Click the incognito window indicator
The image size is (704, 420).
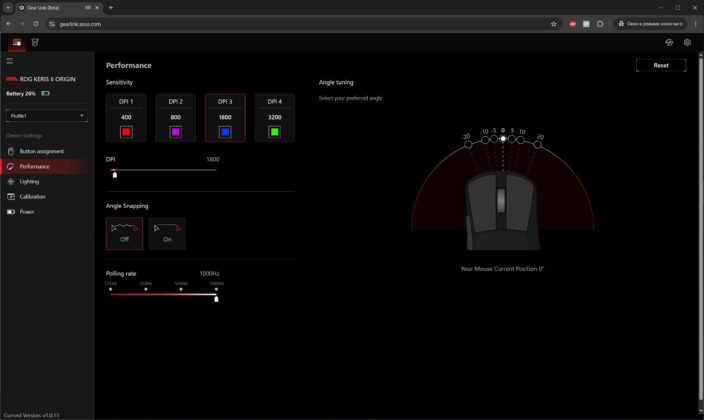[x=650, y=24]
